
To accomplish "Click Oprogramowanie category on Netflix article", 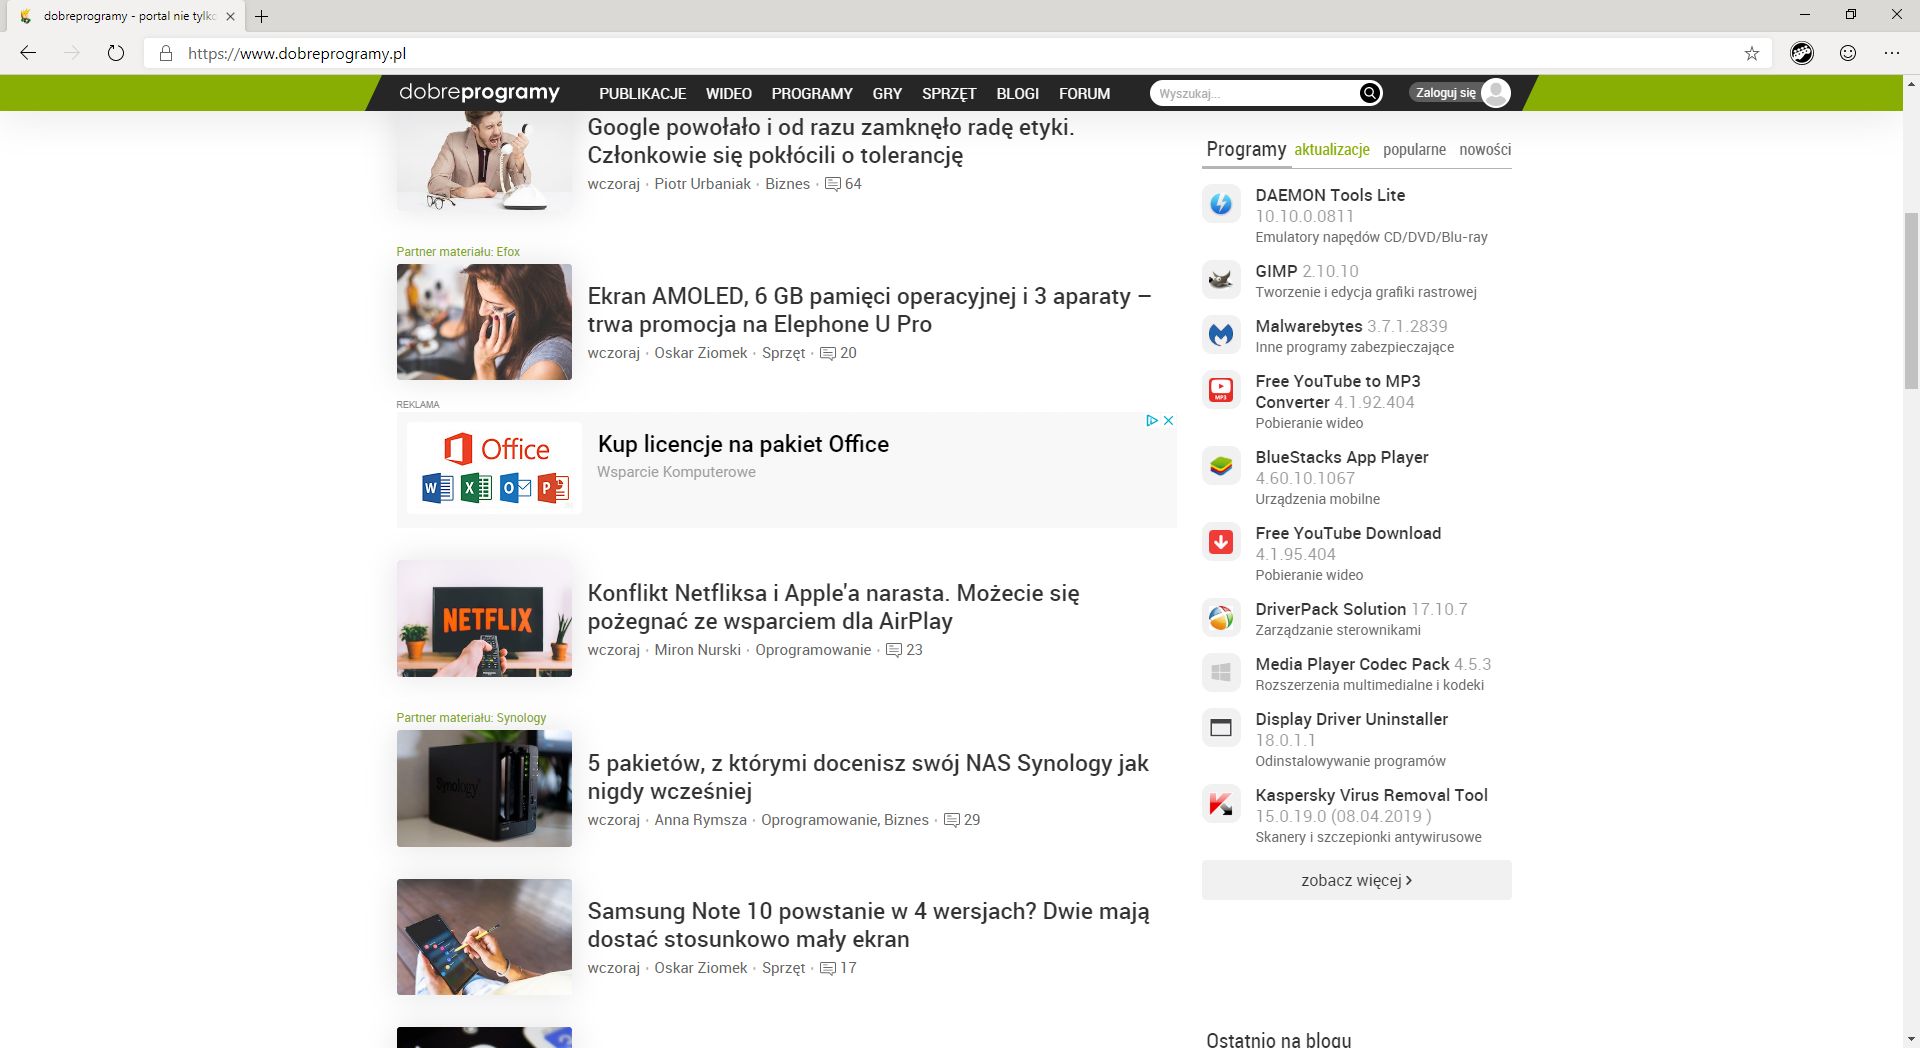I will point(813,650).
